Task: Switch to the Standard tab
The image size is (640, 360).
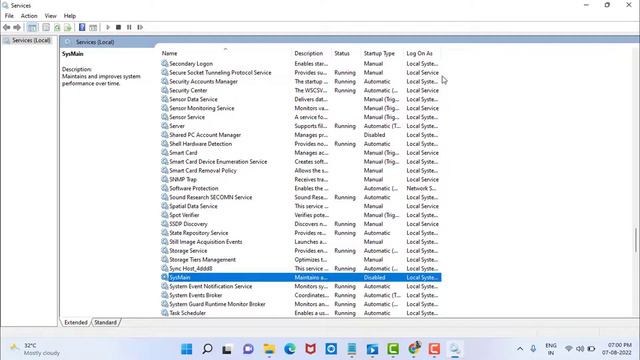Action: tap(105, 322)
